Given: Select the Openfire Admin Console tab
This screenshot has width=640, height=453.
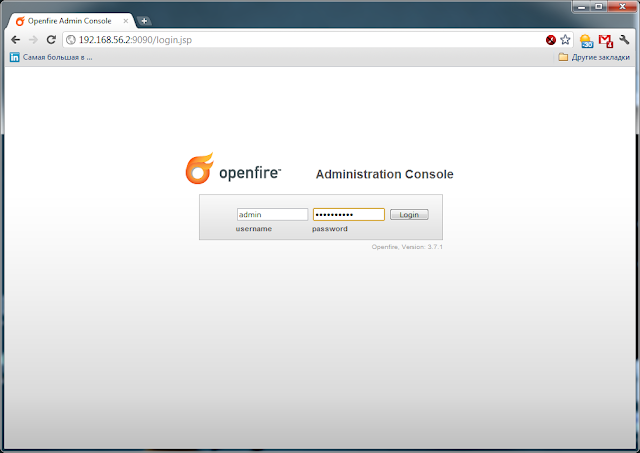Looking at the screenshot, I should click(70, 21).
